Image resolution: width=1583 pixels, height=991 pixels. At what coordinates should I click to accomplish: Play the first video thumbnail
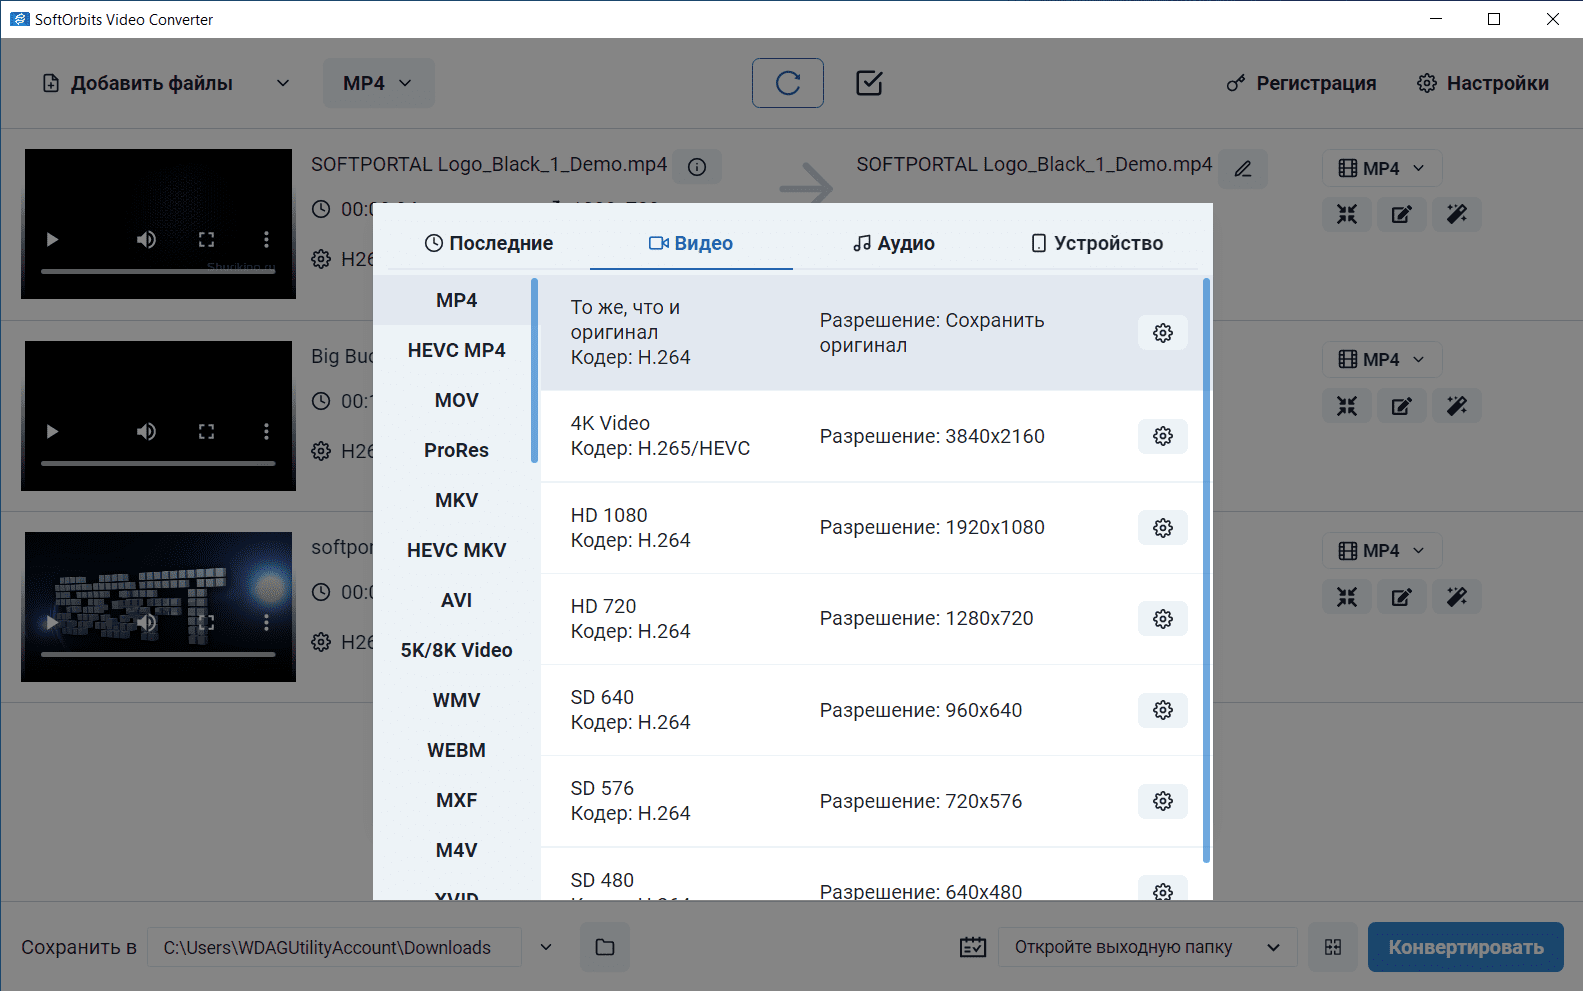tap(52, 240)
